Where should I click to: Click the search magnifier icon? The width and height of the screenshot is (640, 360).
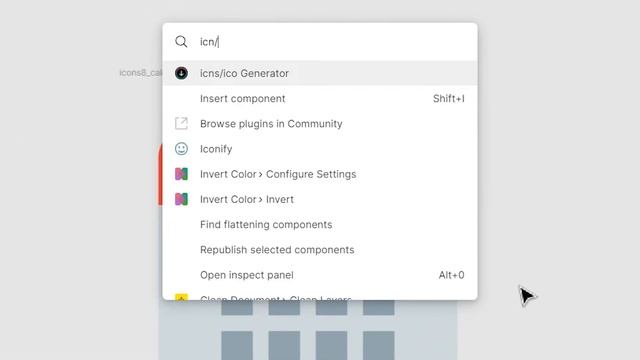181,42
